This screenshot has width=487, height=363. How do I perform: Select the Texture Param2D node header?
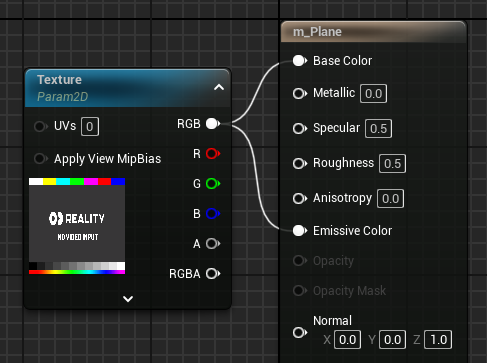pos(128,88)
